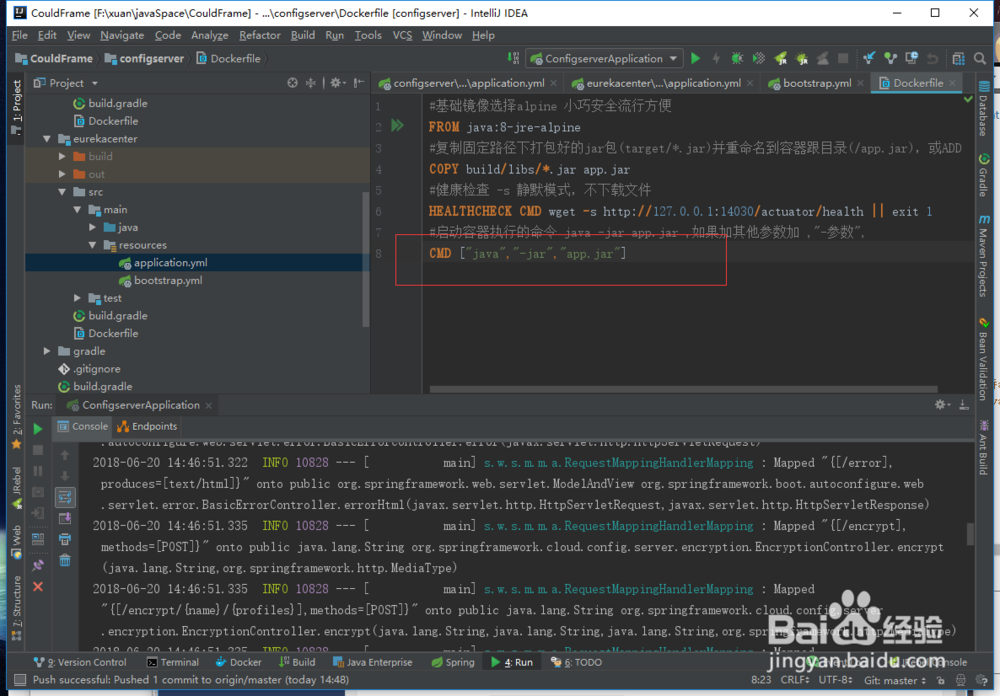
Task: Run with coverage icon
Action: pyautogui.click(x=757, y=58)
